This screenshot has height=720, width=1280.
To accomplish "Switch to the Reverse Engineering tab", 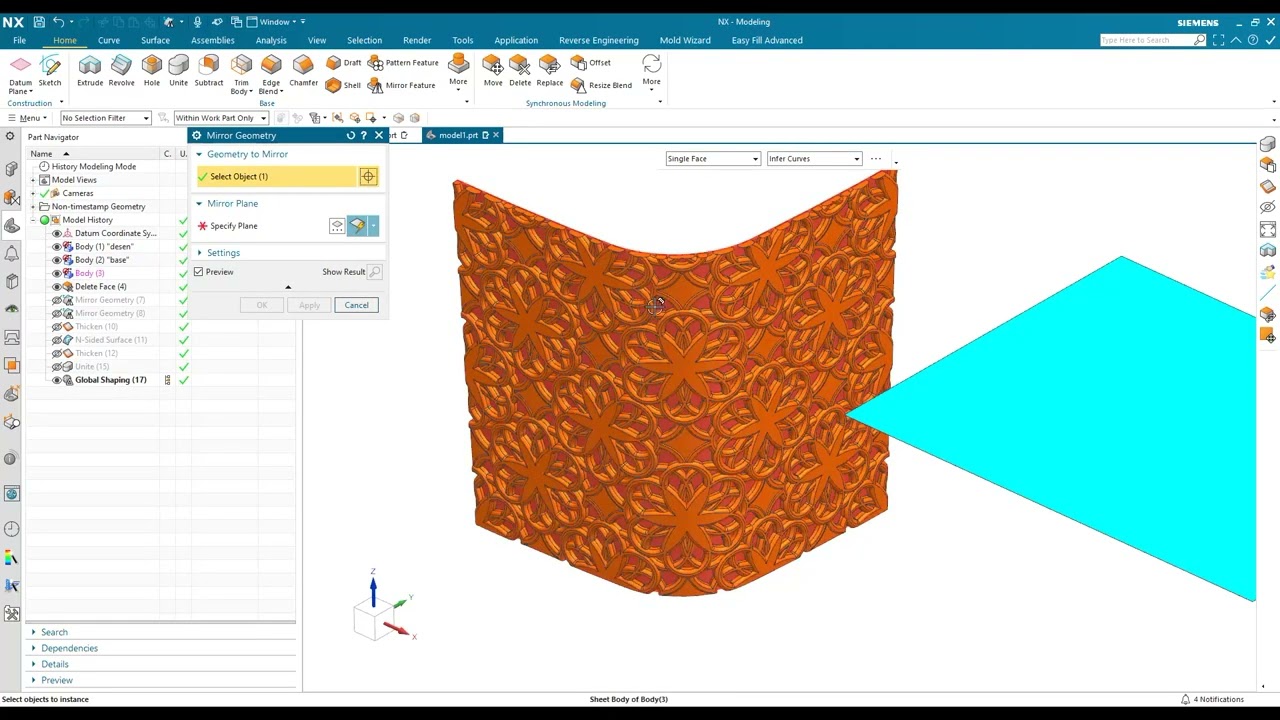I will [x=598, y=40].
